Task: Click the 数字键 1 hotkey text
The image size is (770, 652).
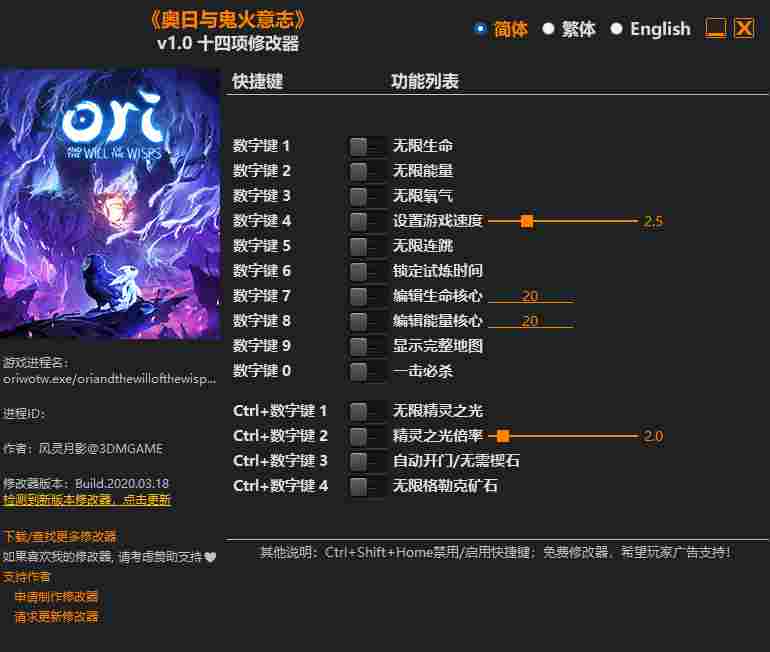Action: (x=261, y=146)
